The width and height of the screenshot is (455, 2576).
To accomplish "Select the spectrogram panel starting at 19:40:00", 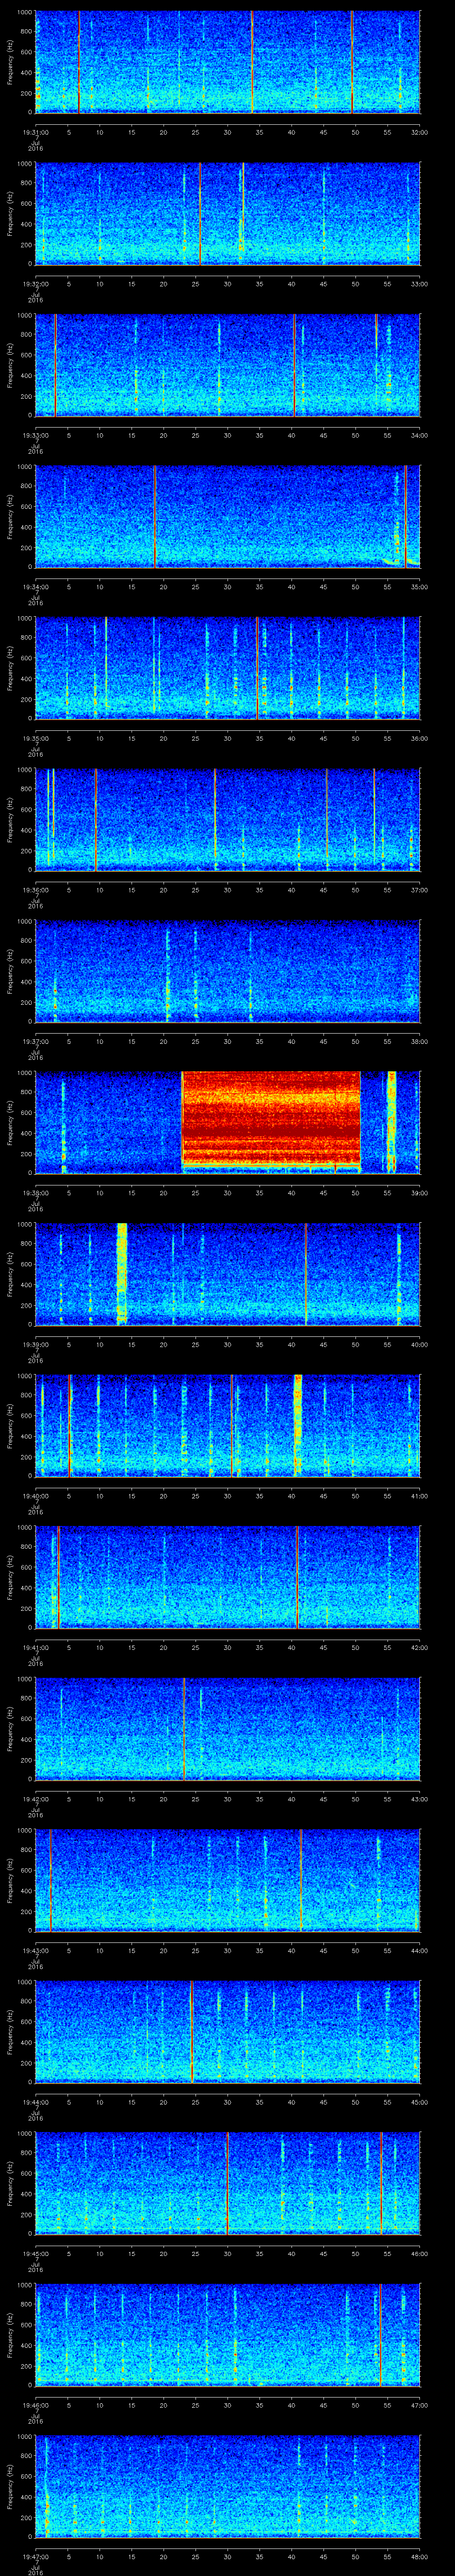I will (227, 1426).
